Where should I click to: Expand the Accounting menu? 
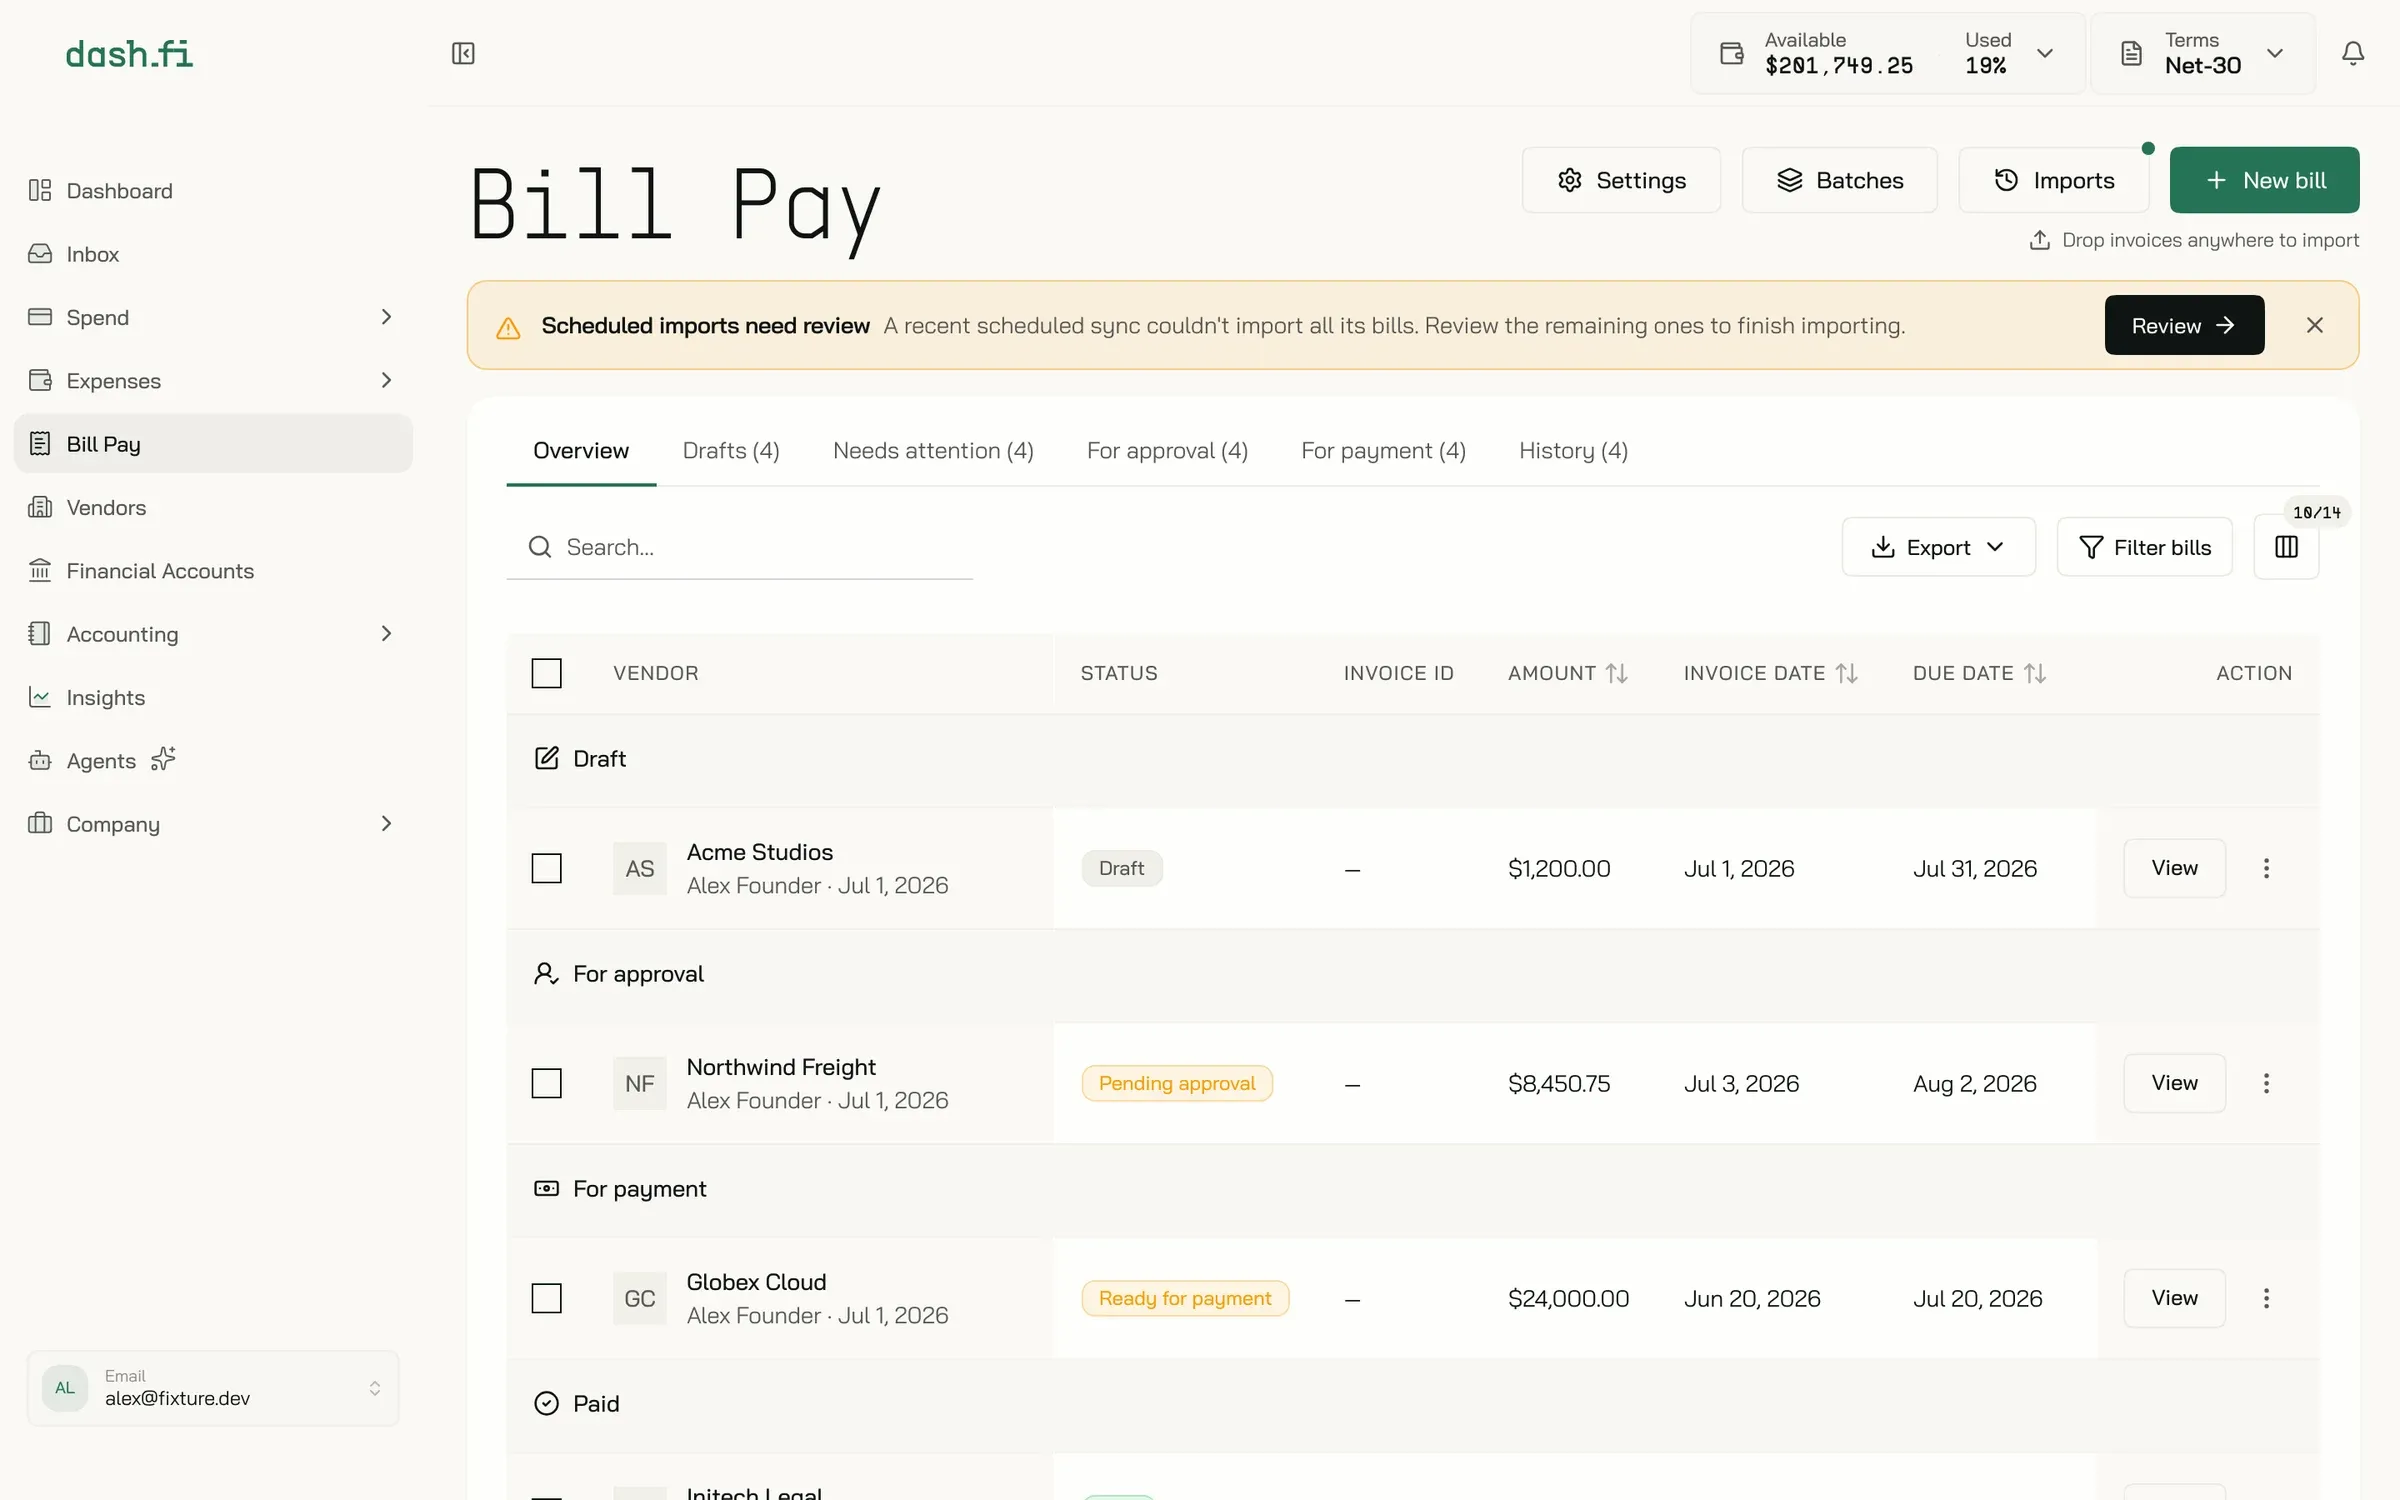pyautogui.click(x=213, y=633)
